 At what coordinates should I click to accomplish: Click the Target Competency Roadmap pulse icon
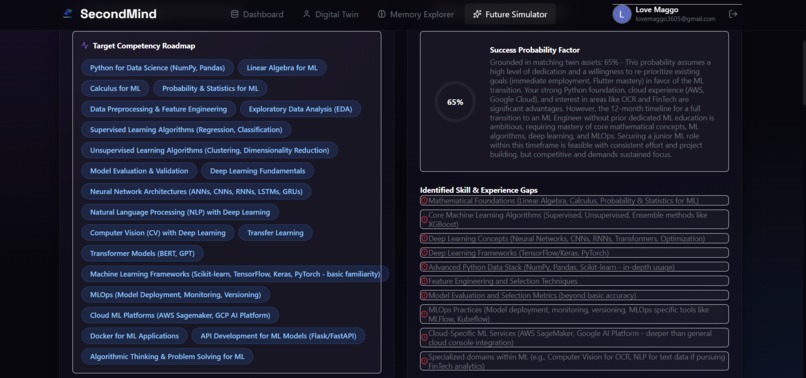coord(85,46)
